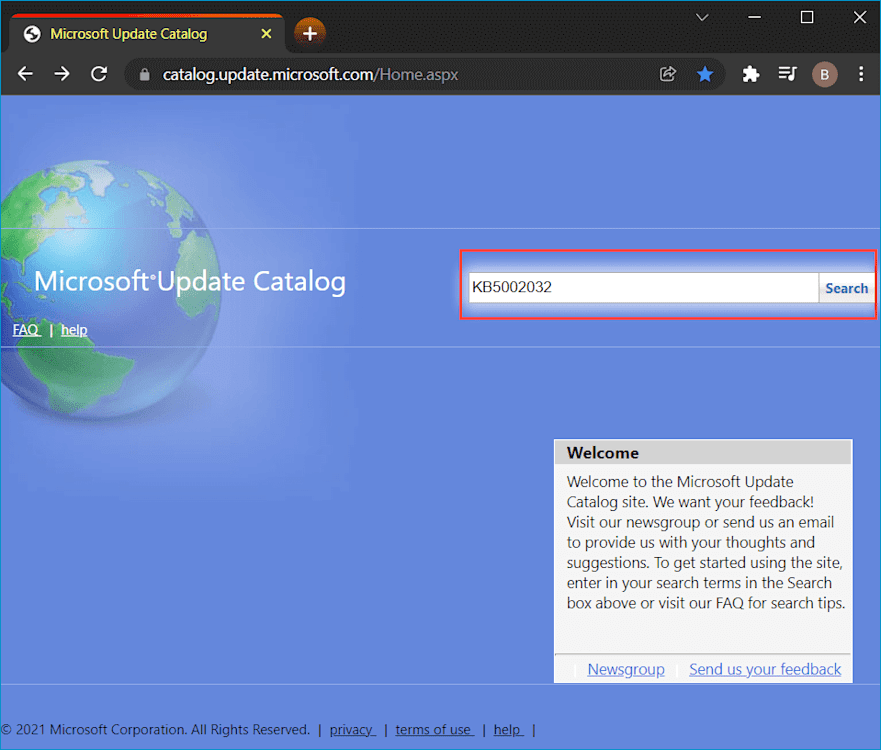Screen dimensions: 881x750
Task: Focus the KB5002032 search box
Action: click(643, 287)
